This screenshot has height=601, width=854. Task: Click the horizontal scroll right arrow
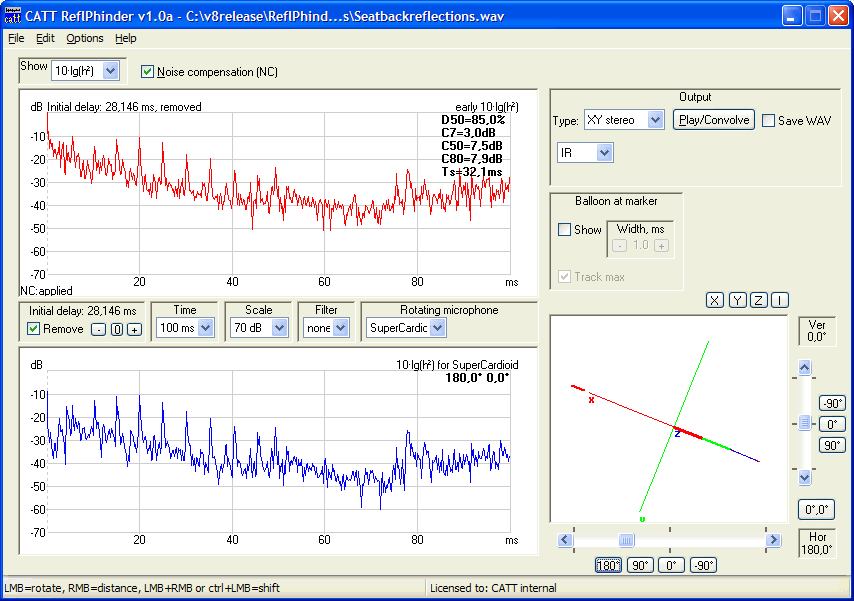pyautogui.click(x=773, y=540)
